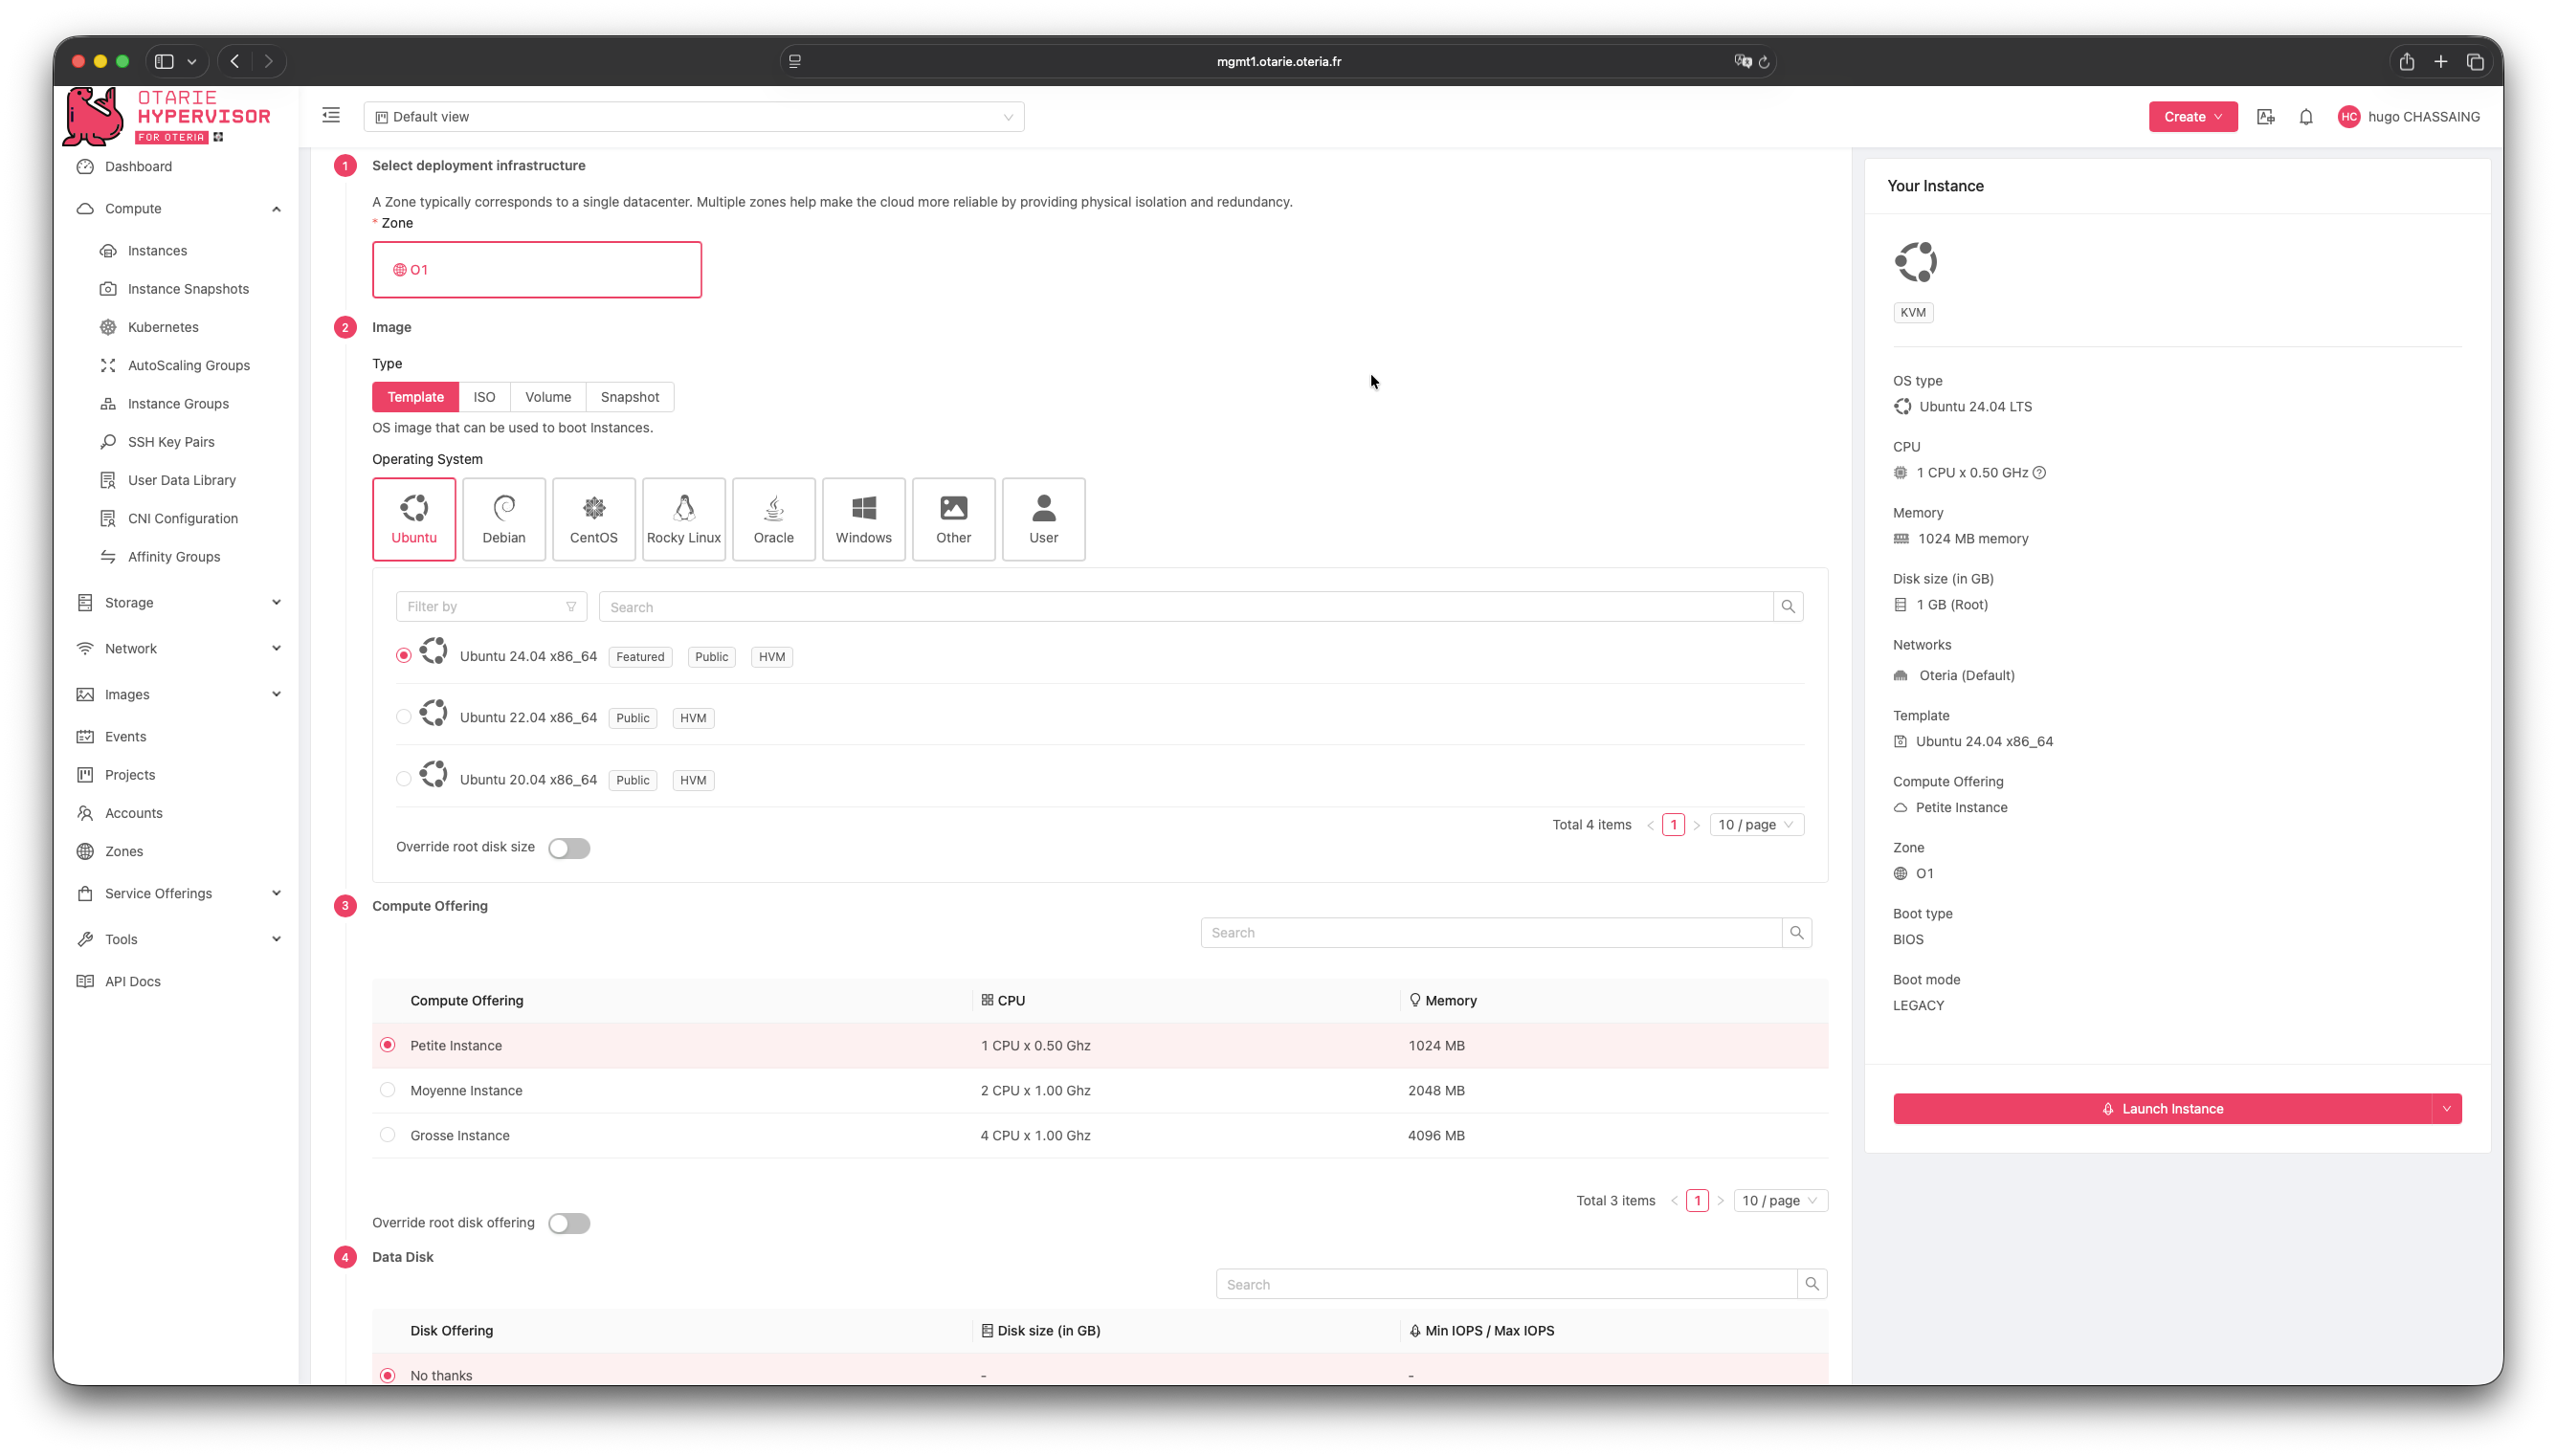Viewport: 2557px width, 1456px height.
Task: Expand the Network sidebar section
Action: [x=178, y=649]
